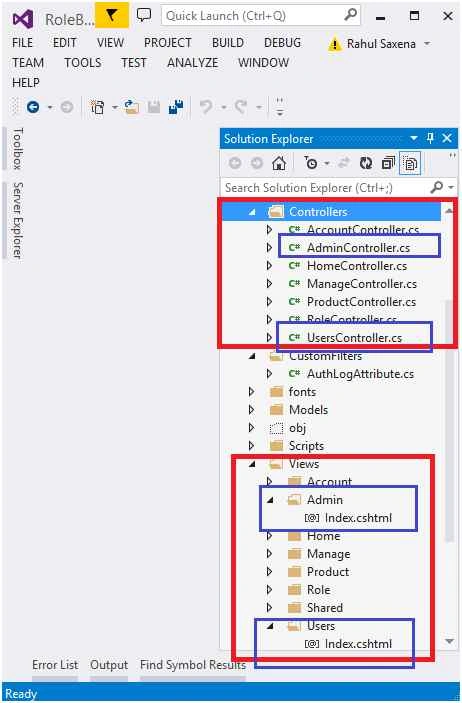Collapse the Admin views folder
Screen dimensions: 462x703
270,500
